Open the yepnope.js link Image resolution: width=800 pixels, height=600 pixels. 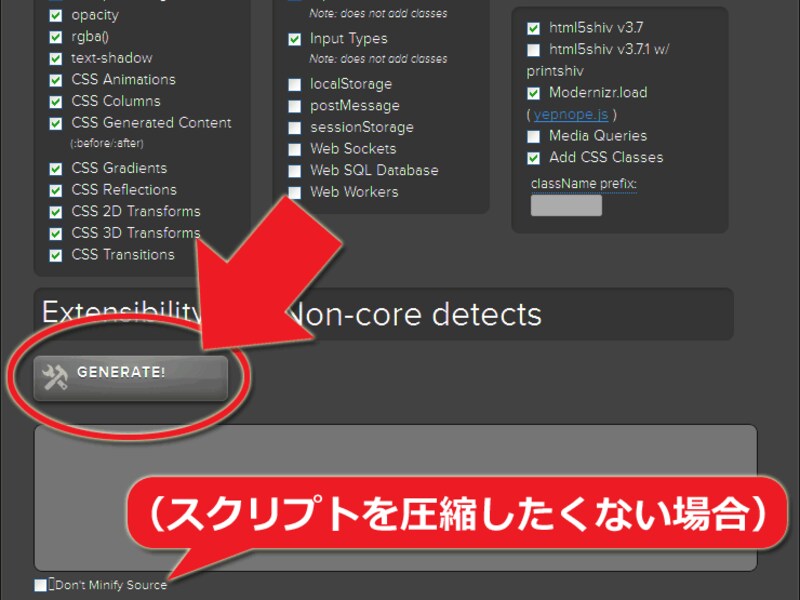coord(570,114)
